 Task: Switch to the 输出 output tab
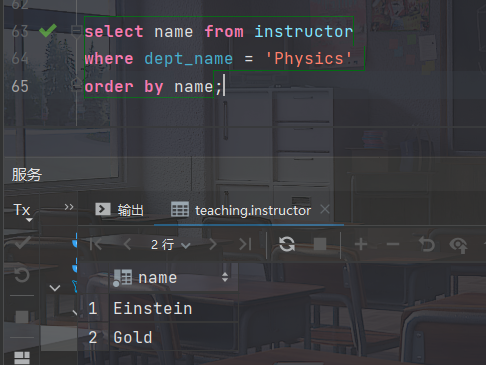pyautogui.click(x=119, y=210)
